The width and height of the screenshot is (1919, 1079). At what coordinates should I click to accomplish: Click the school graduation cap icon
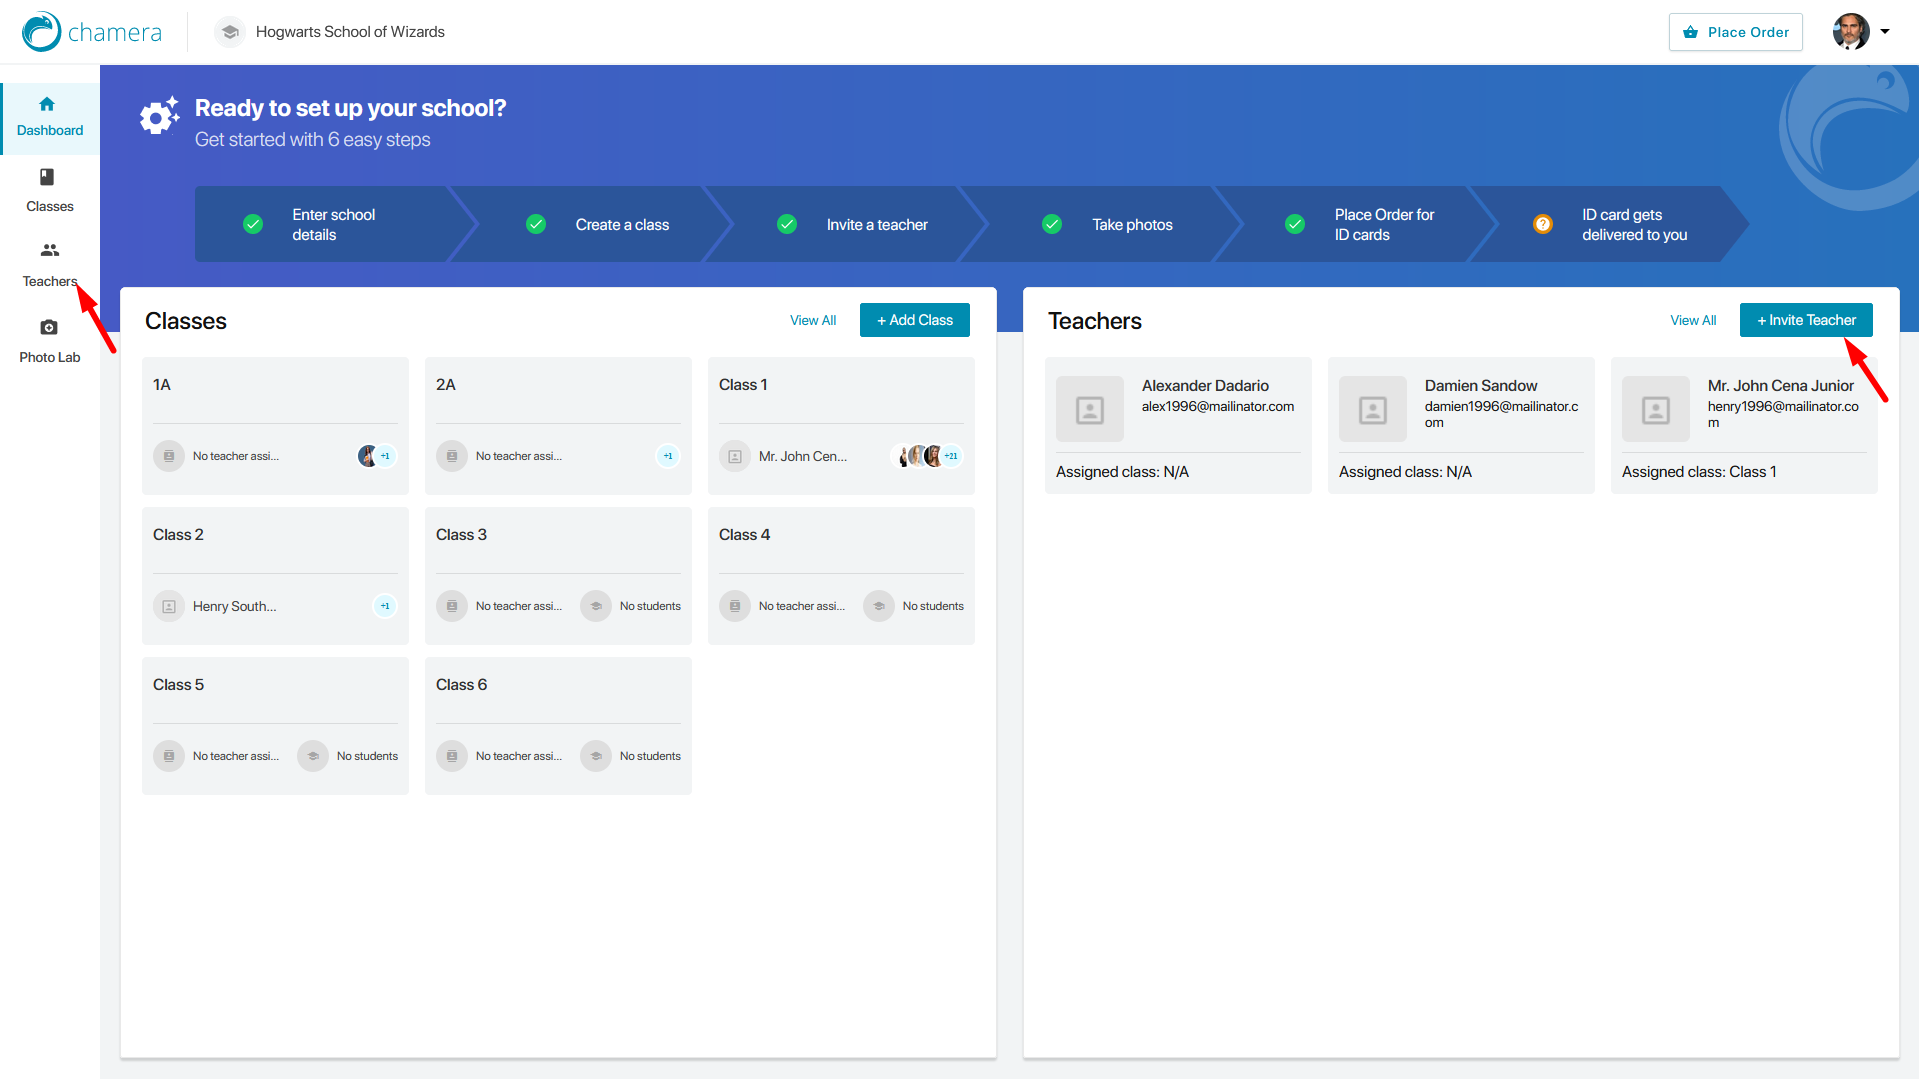click(230, 32)
